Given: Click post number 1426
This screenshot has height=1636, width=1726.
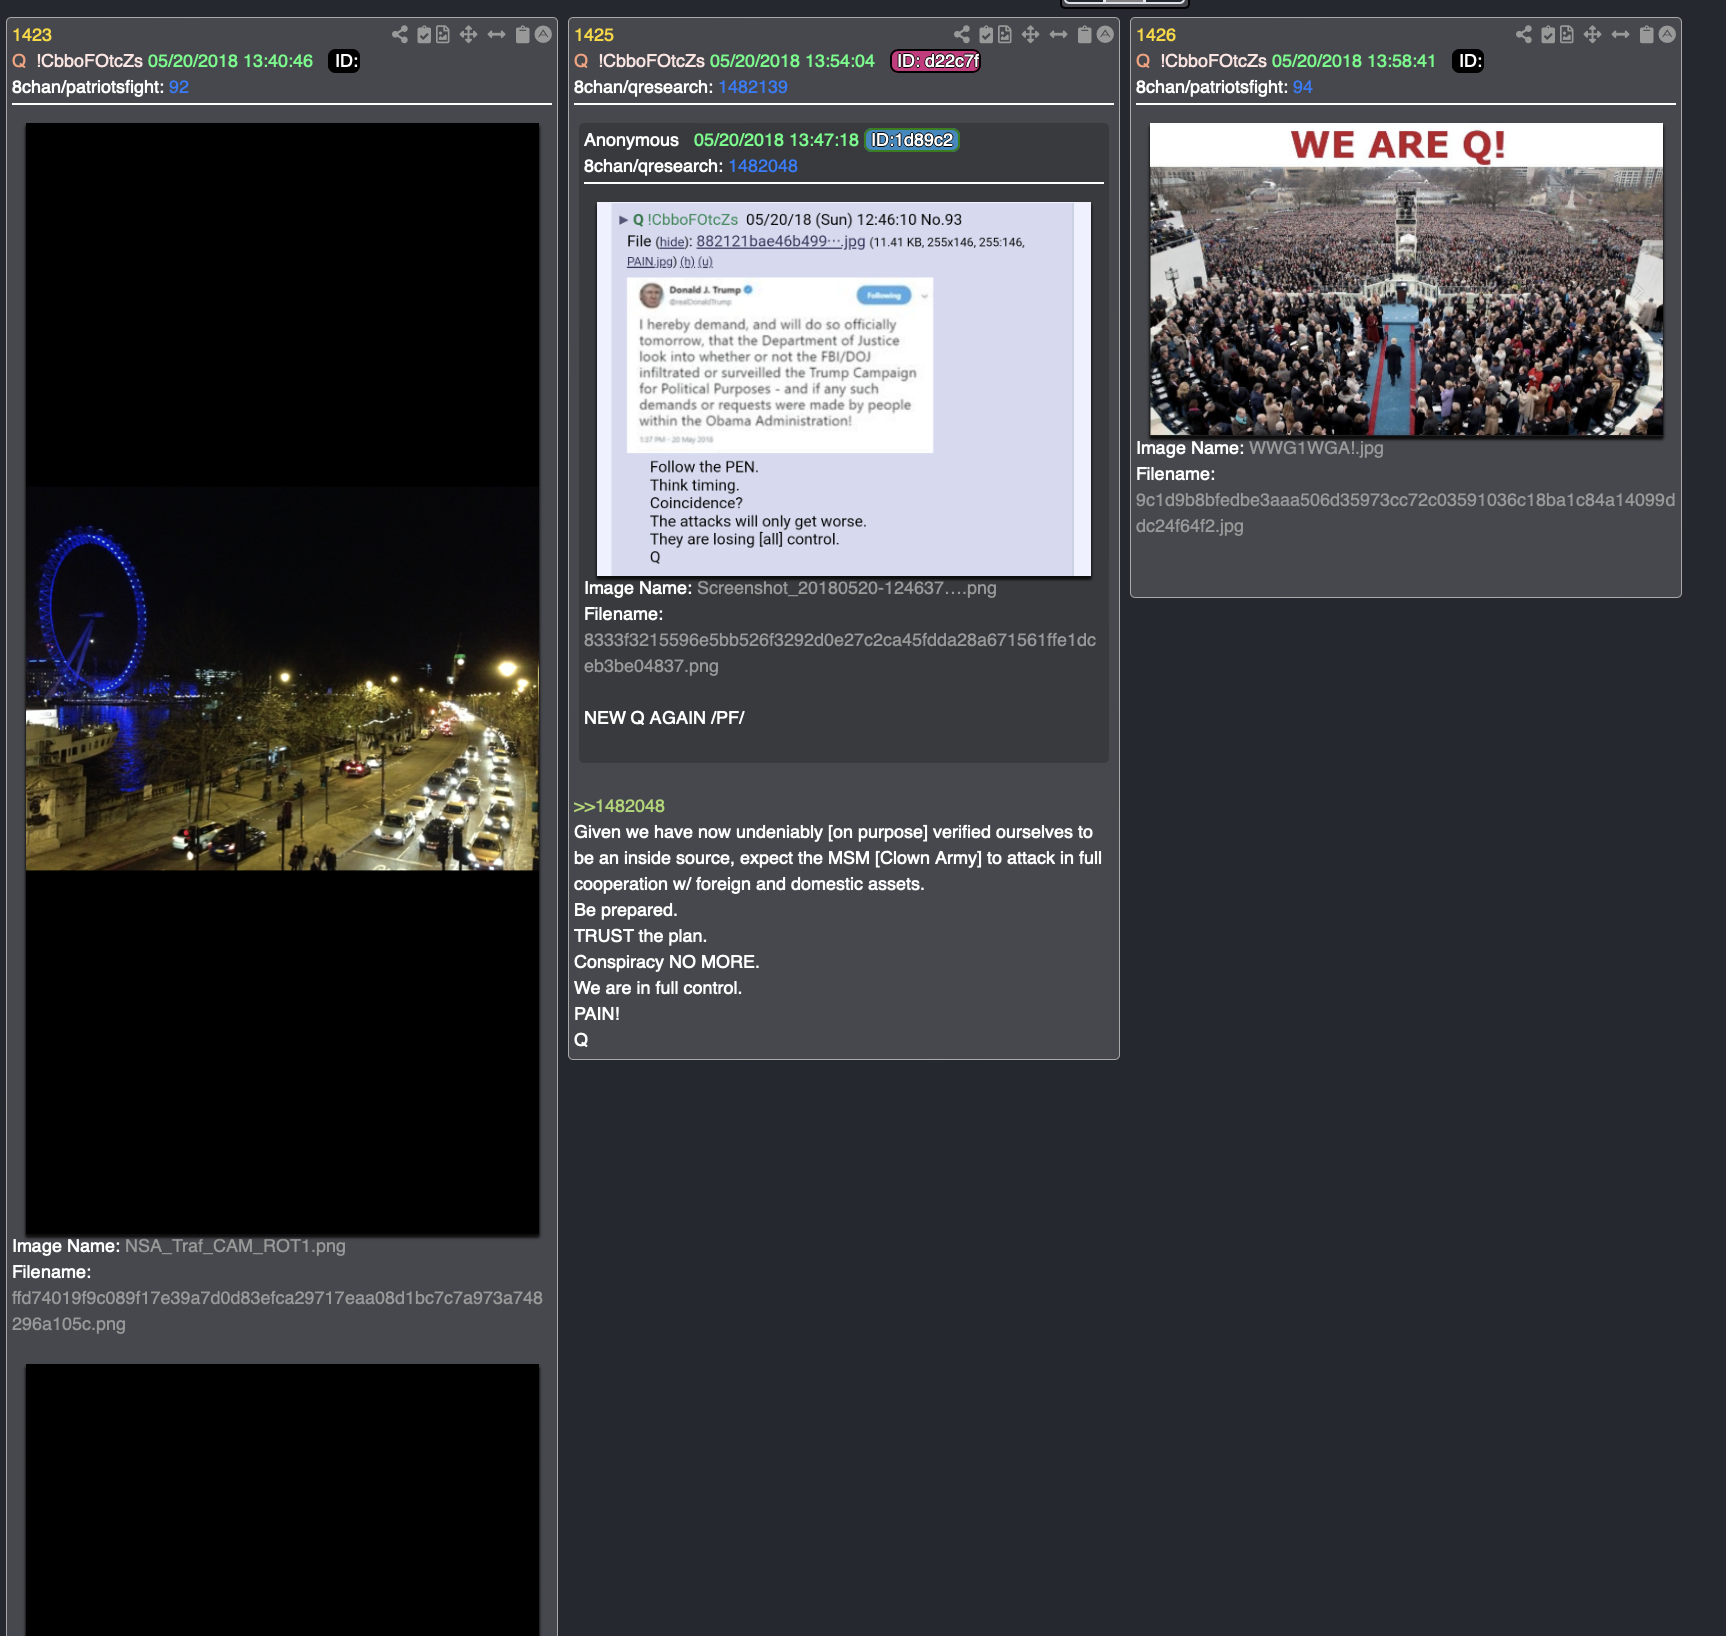Looking at the screenshot, I should click(x=1156, y=35).
